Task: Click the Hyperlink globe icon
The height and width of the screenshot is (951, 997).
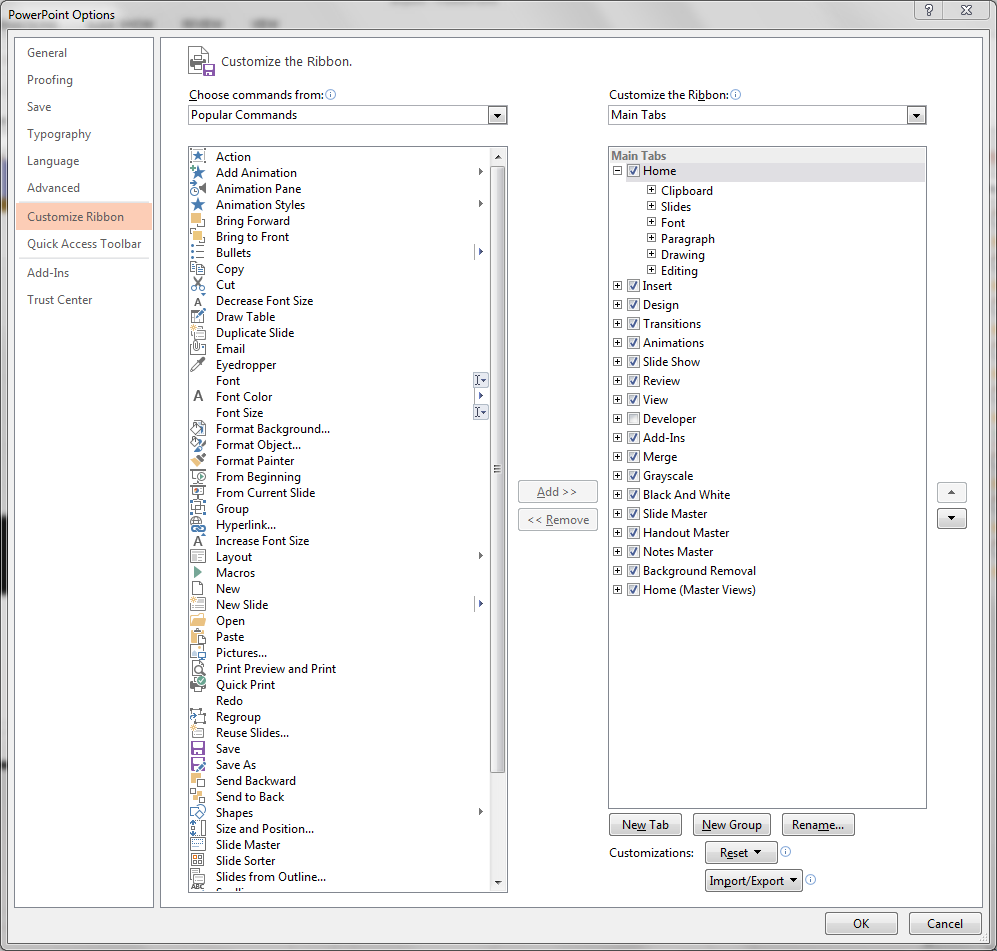Action: pos(198,524)
